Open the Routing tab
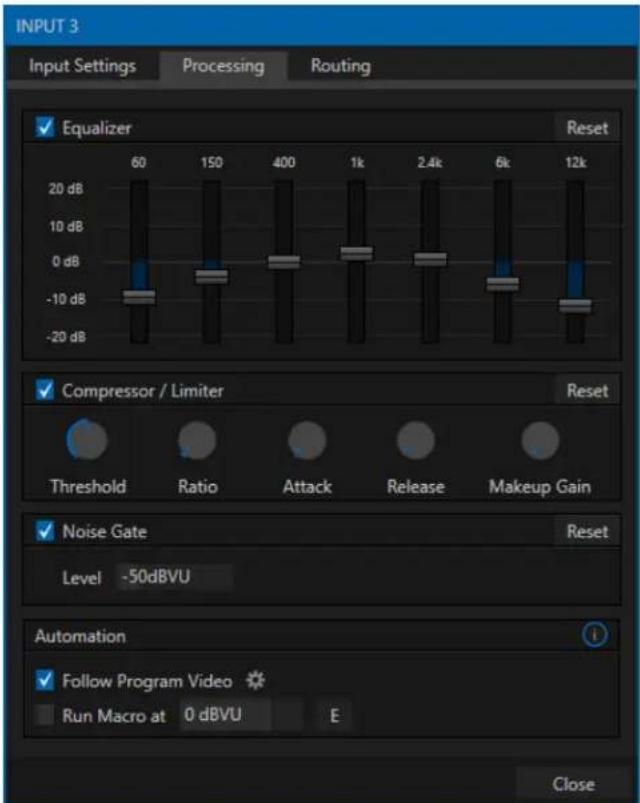This screenshot has width=640, height=803. pos(340,66)
